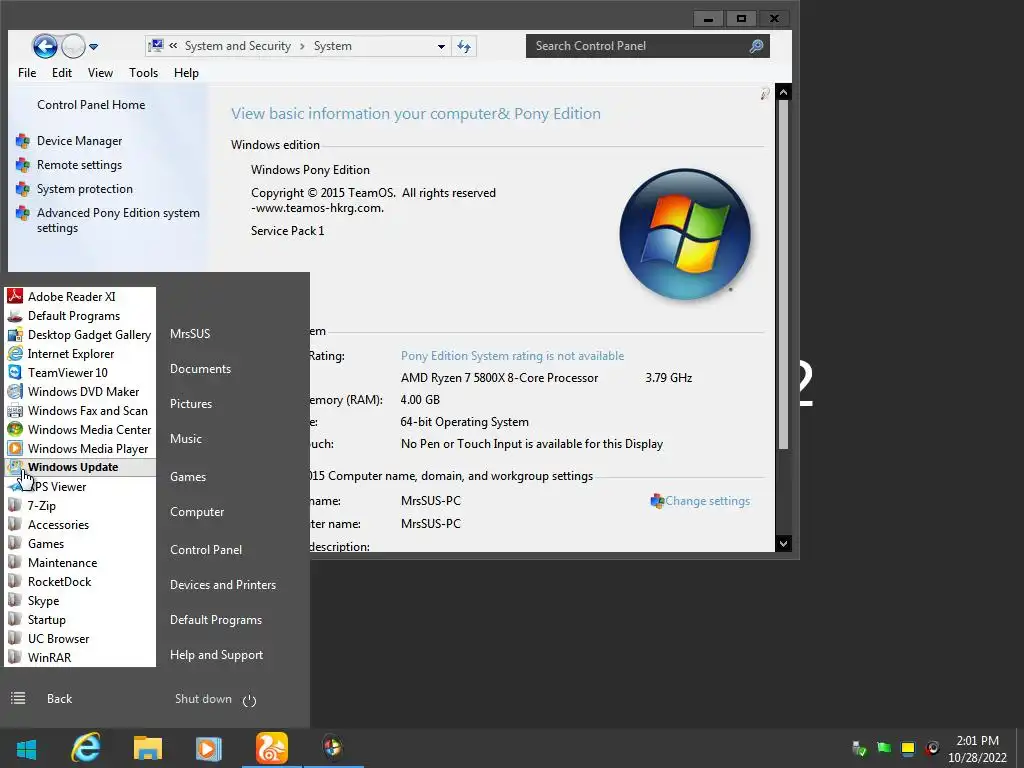Click the Default Programs icon in programs list
1024x768 pixels.
[x=15, y=316]
